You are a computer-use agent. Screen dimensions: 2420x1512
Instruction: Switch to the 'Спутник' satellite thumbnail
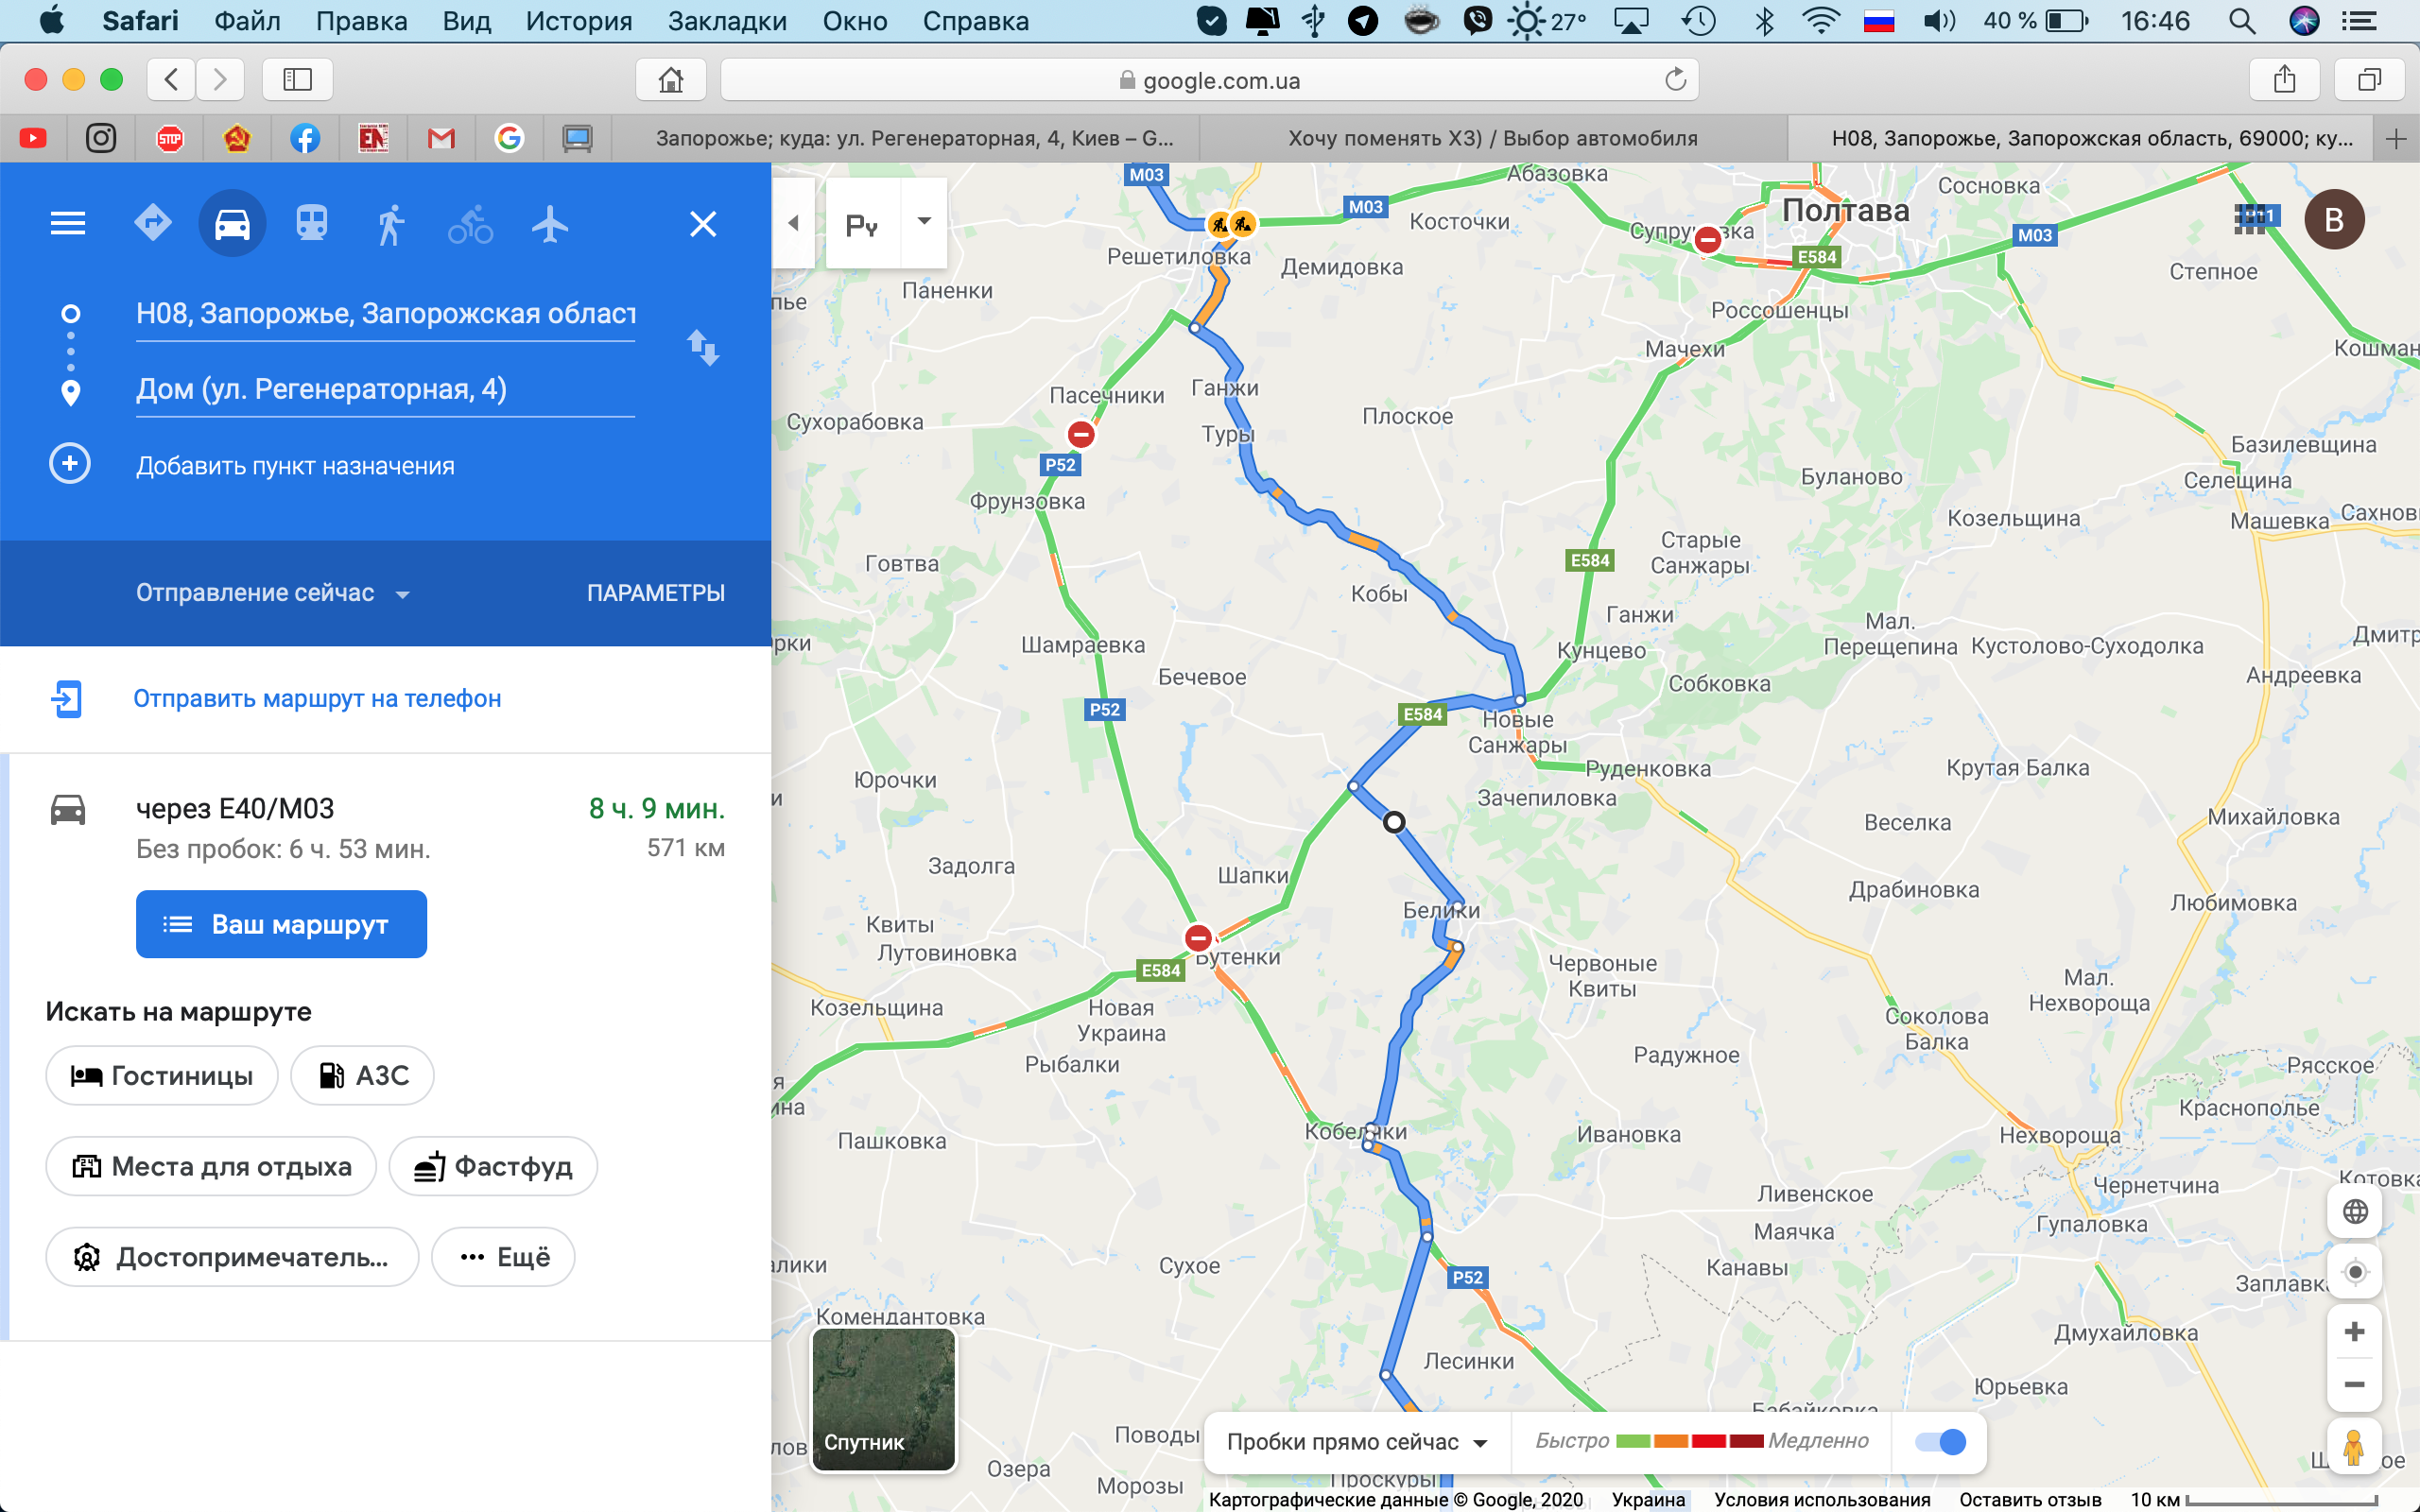(884, 1399)
